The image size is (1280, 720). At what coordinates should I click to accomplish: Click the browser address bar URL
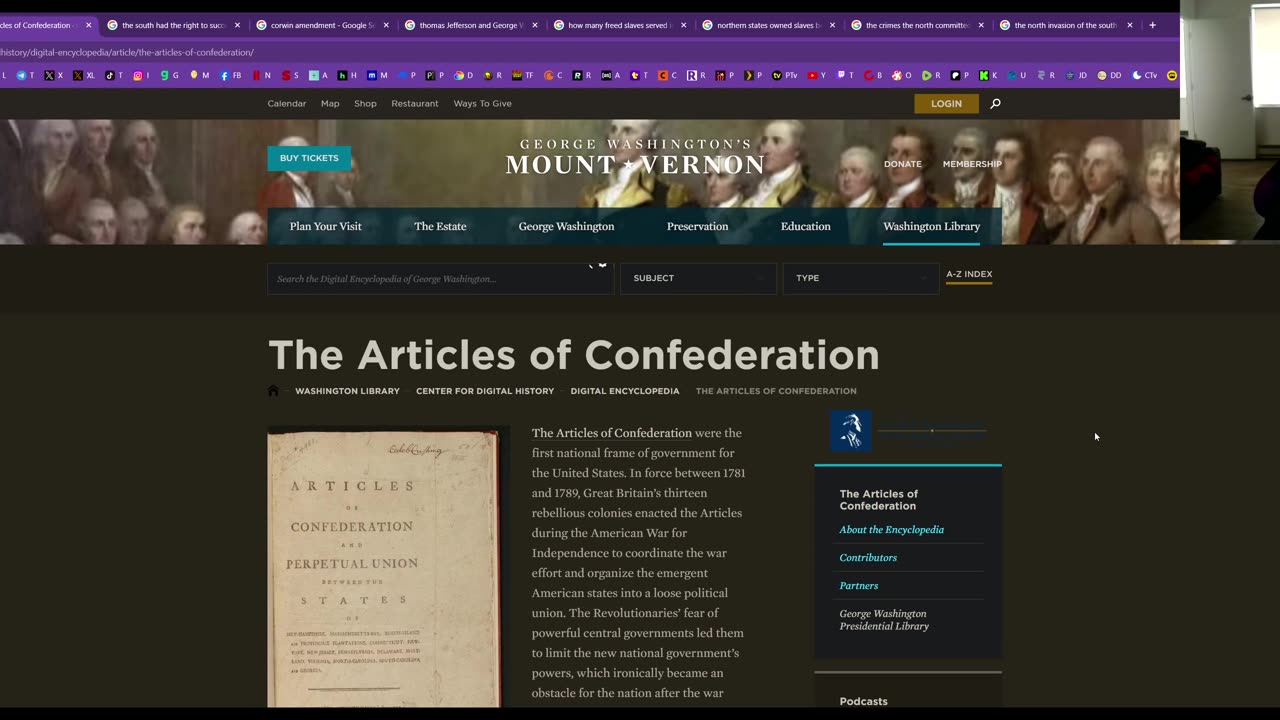coord(127,52)
